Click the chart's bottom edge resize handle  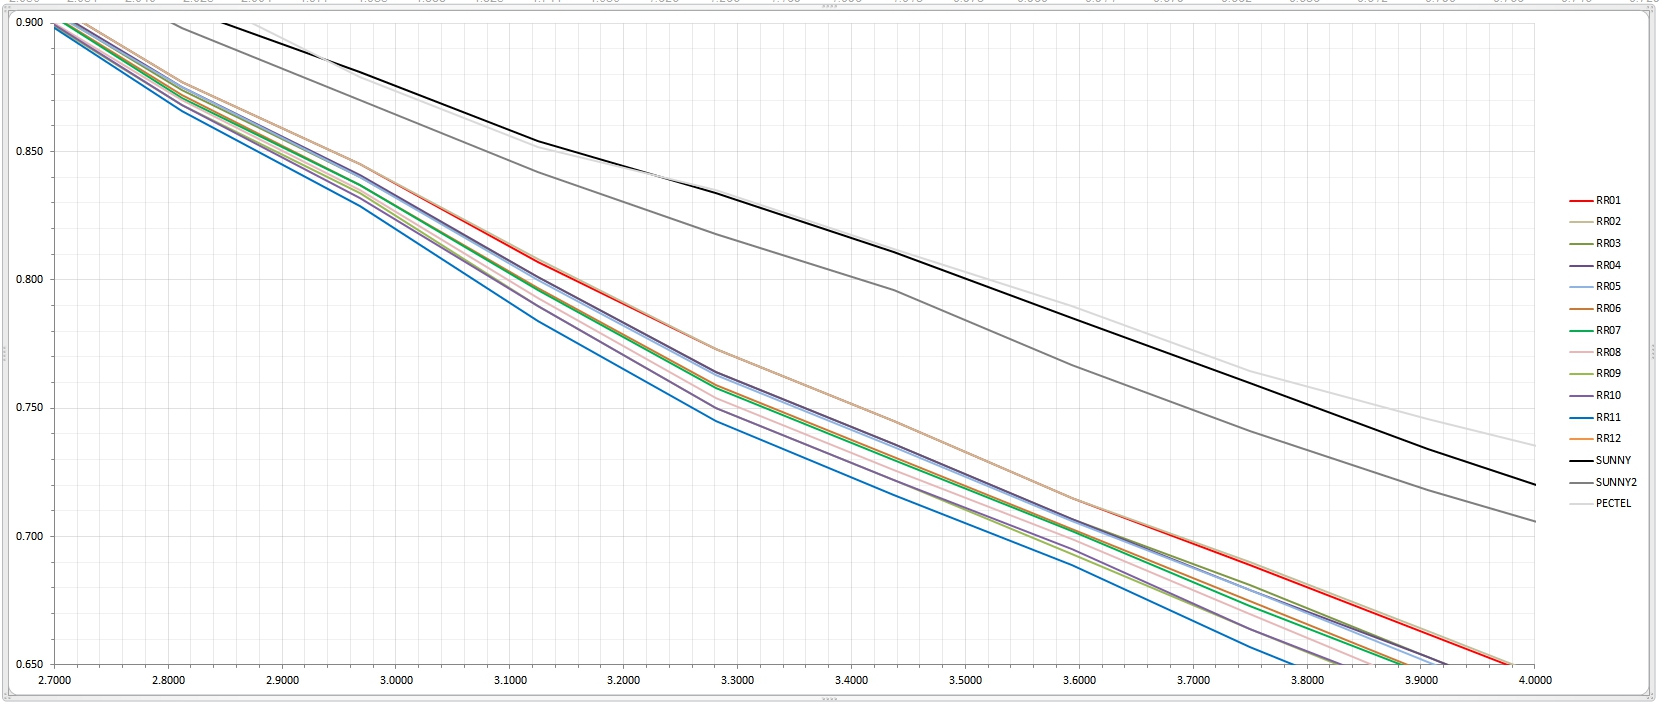pos(829,699)
